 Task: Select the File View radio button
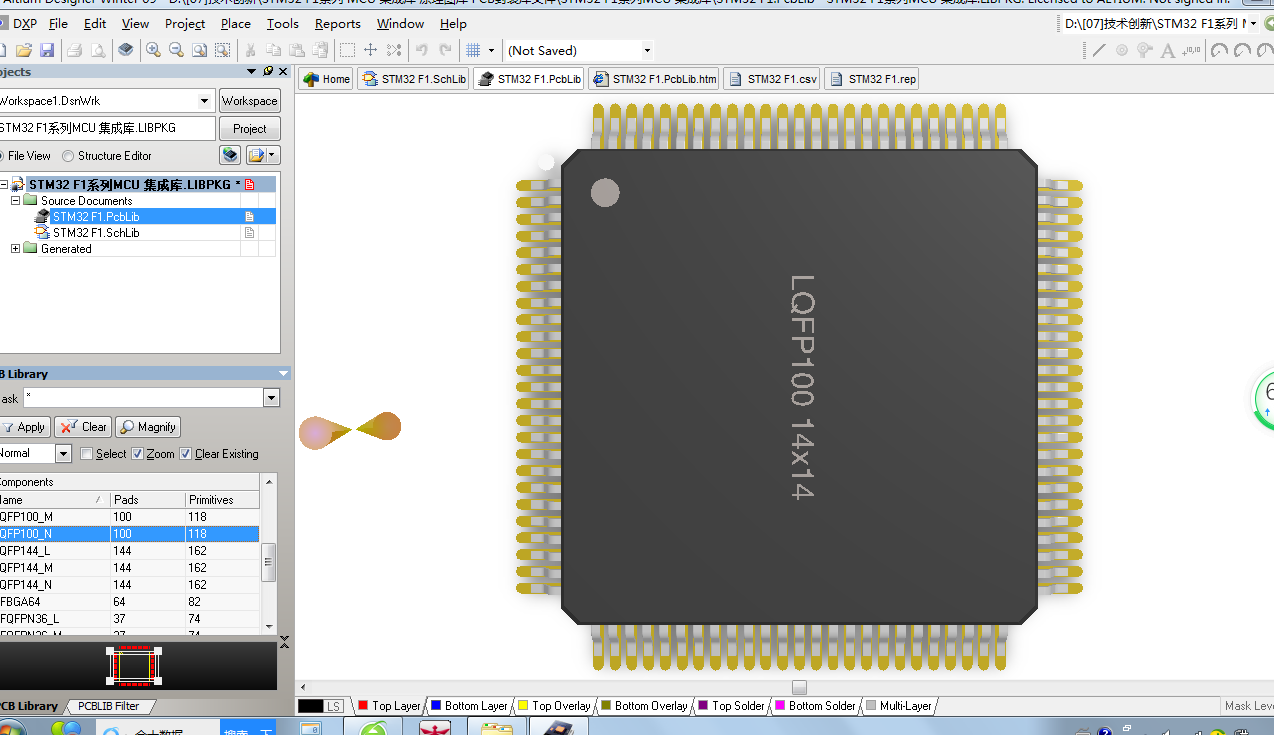pyautogui.click(x=2, y=156)
